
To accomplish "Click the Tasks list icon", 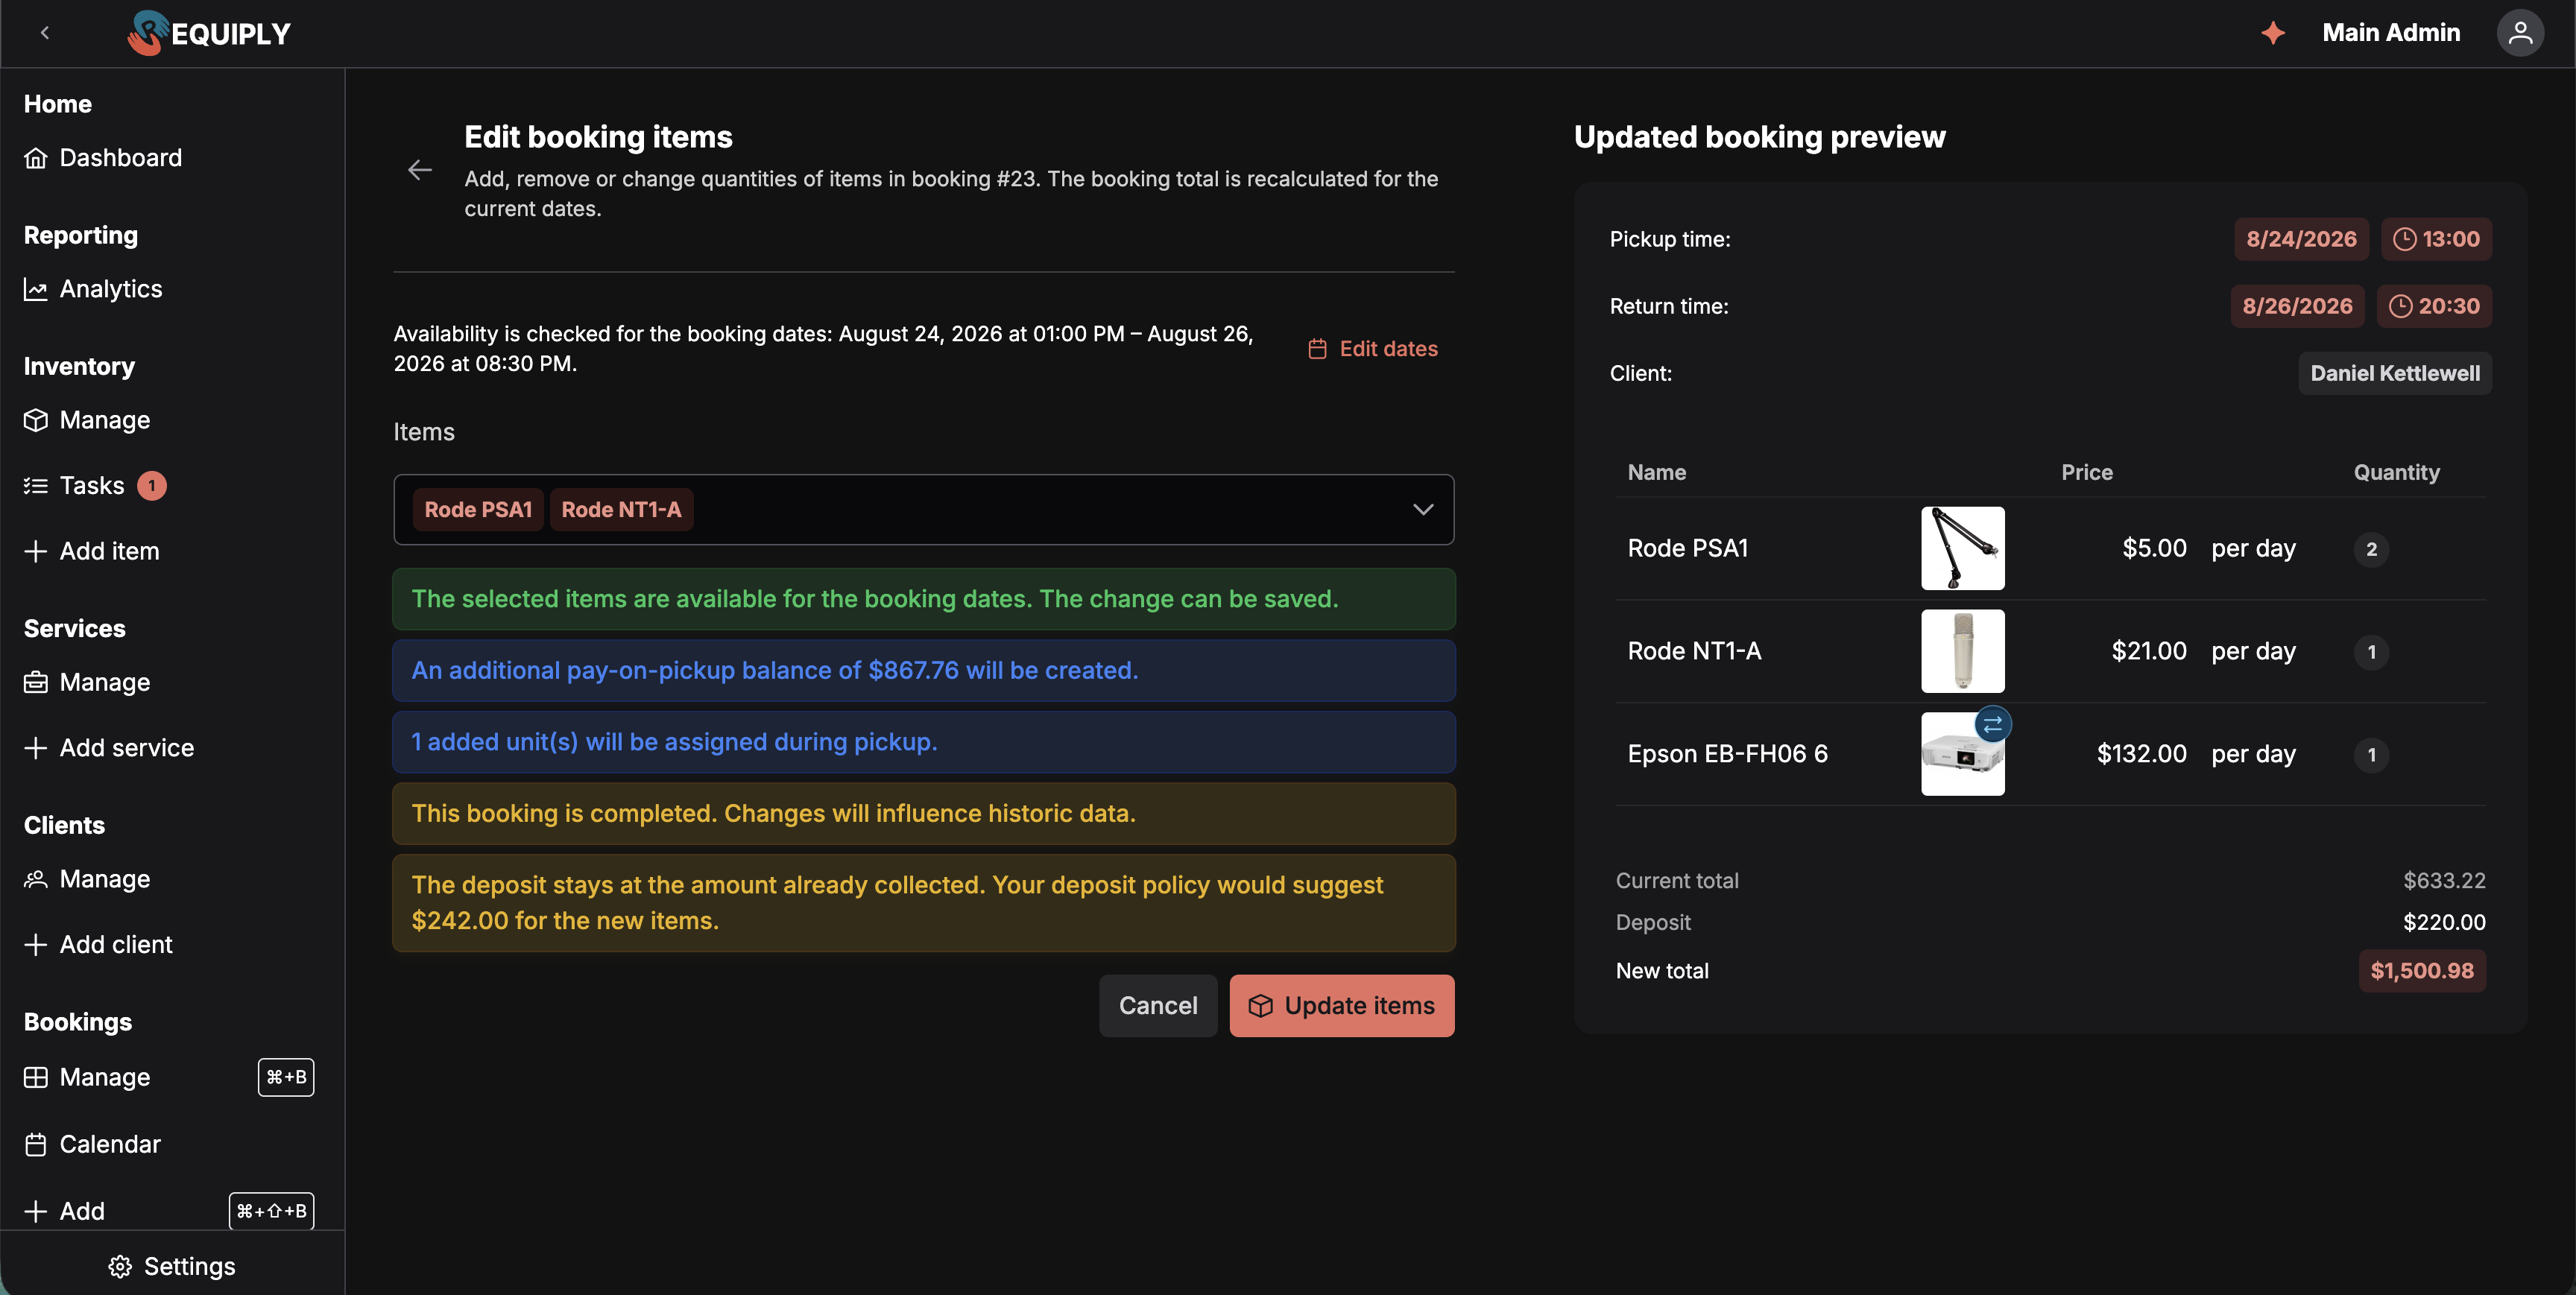I will click(x=36, y=486).
